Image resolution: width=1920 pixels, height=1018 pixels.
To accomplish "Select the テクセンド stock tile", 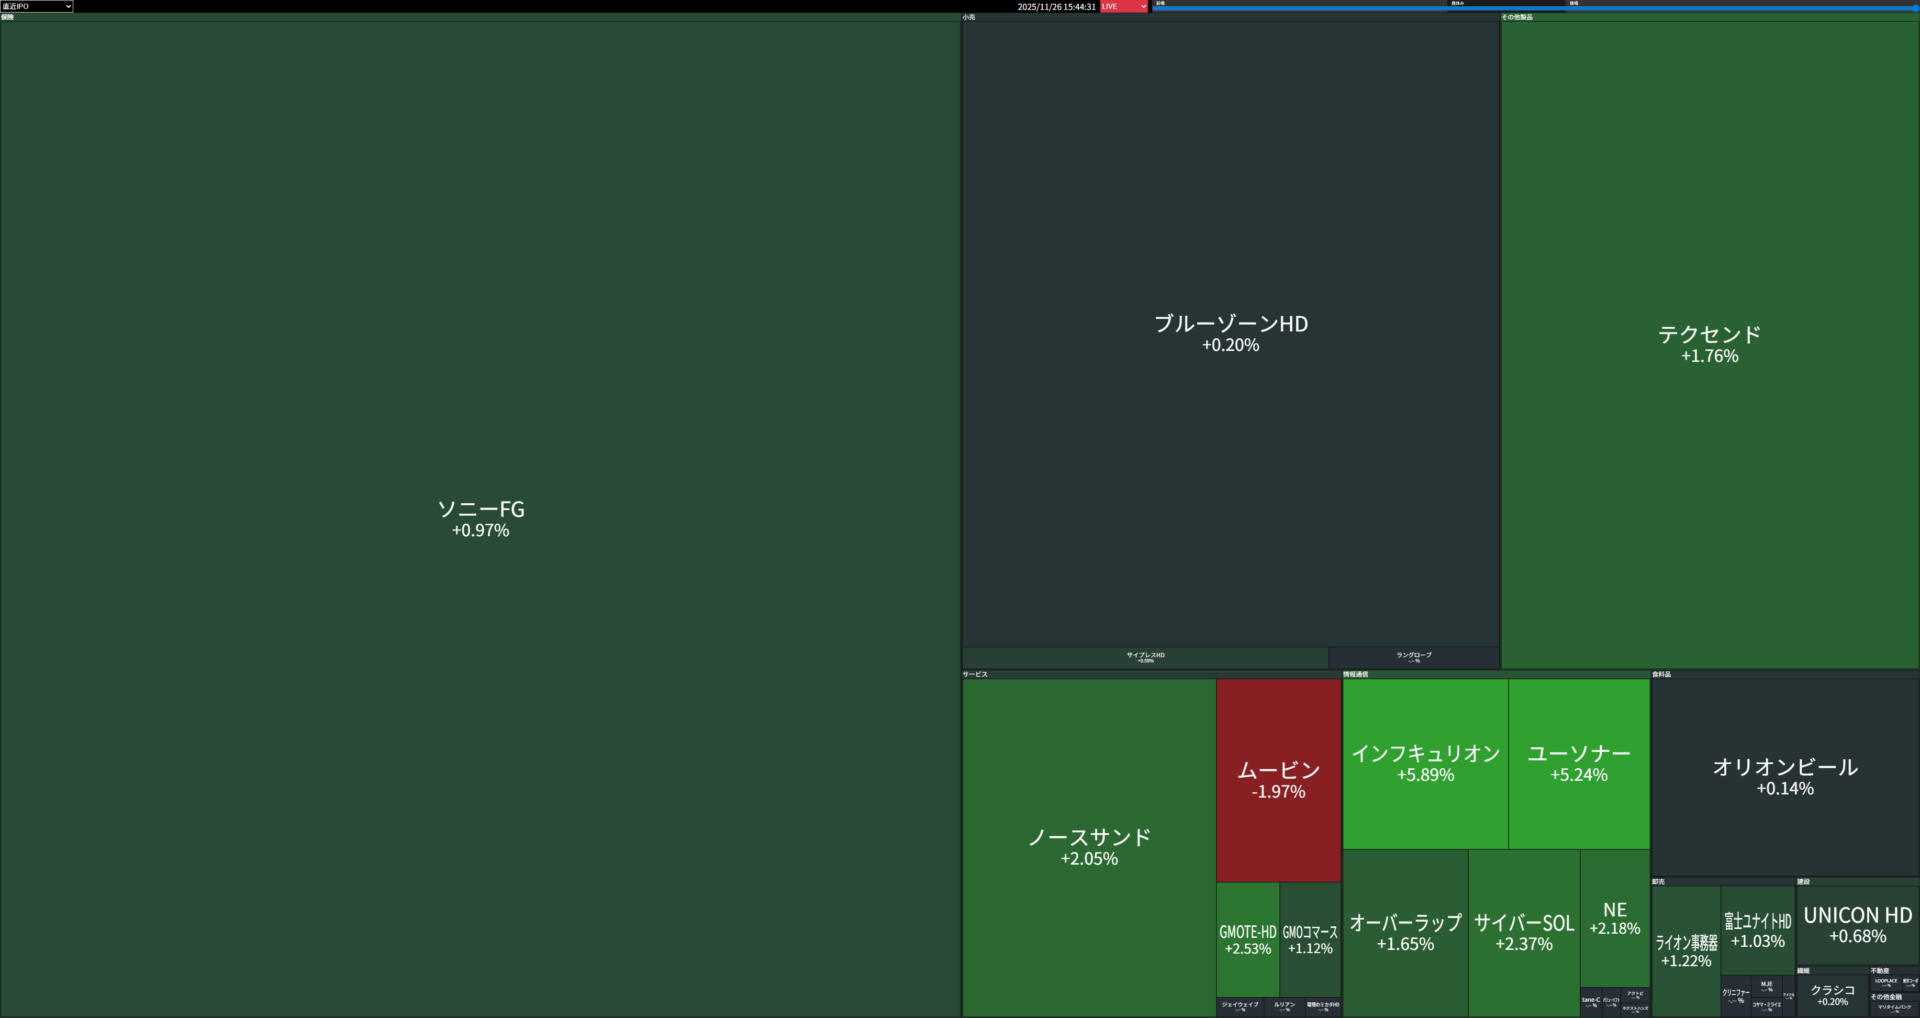I will pos(1709,344).
